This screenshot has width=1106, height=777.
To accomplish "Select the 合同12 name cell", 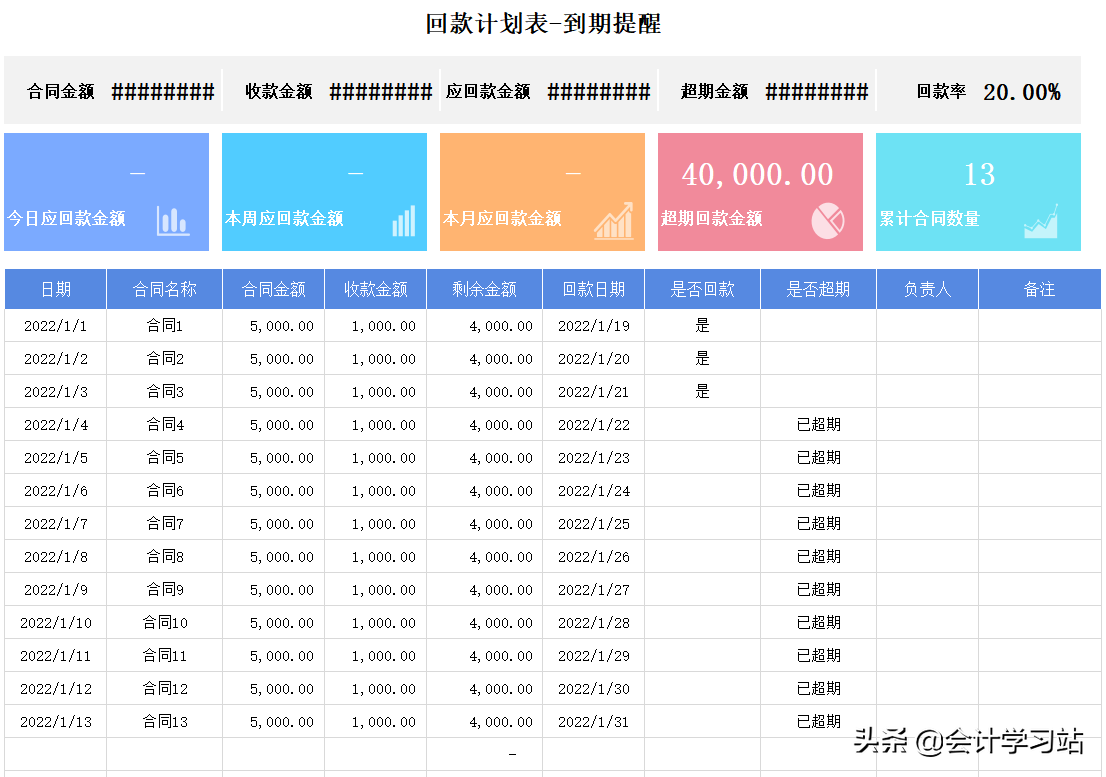I will pos(164,689).
